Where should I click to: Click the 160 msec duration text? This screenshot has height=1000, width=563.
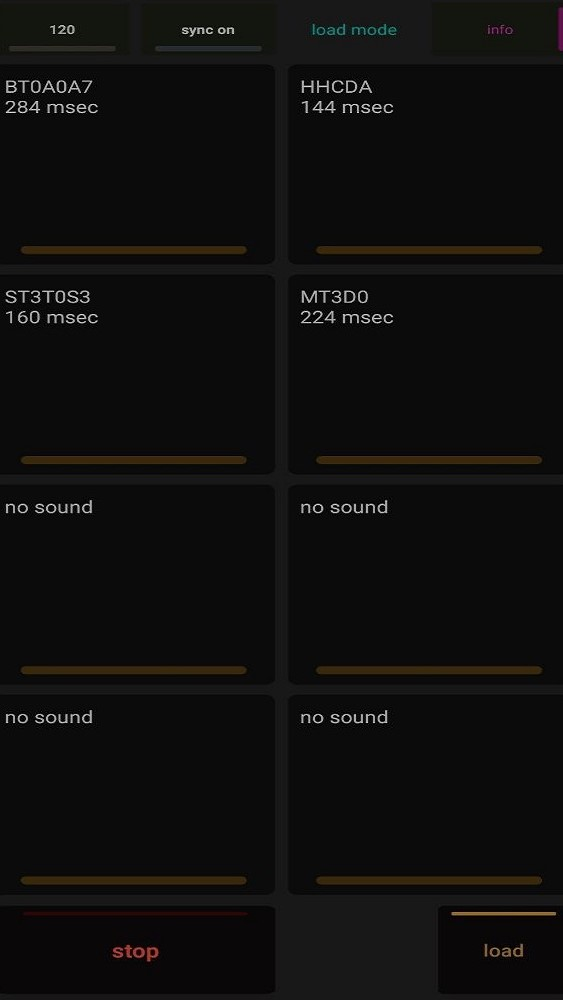(52, 317)
